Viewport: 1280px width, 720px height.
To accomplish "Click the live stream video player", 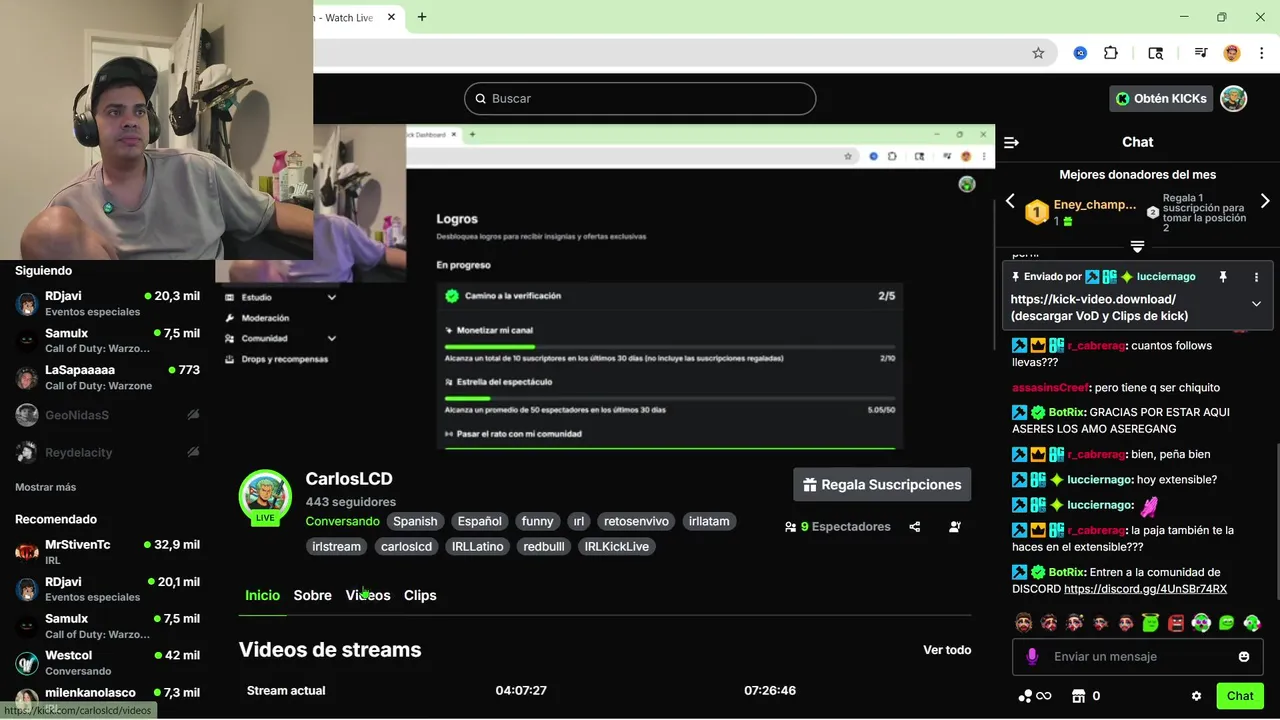I will (x=604, y=287).
